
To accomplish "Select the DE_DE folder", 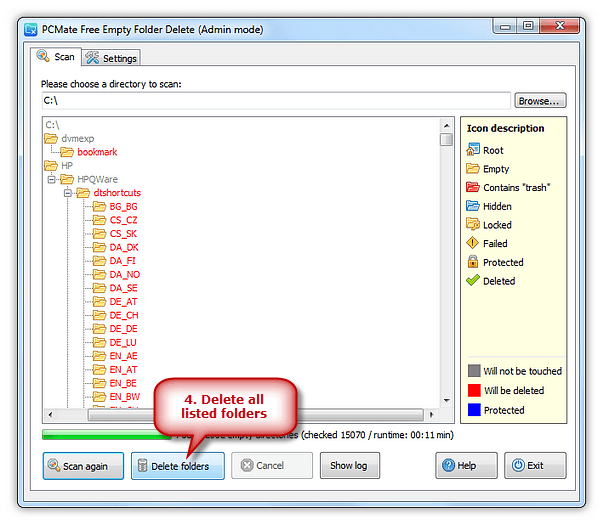I will pyautogui.click(x=123, y=329).
